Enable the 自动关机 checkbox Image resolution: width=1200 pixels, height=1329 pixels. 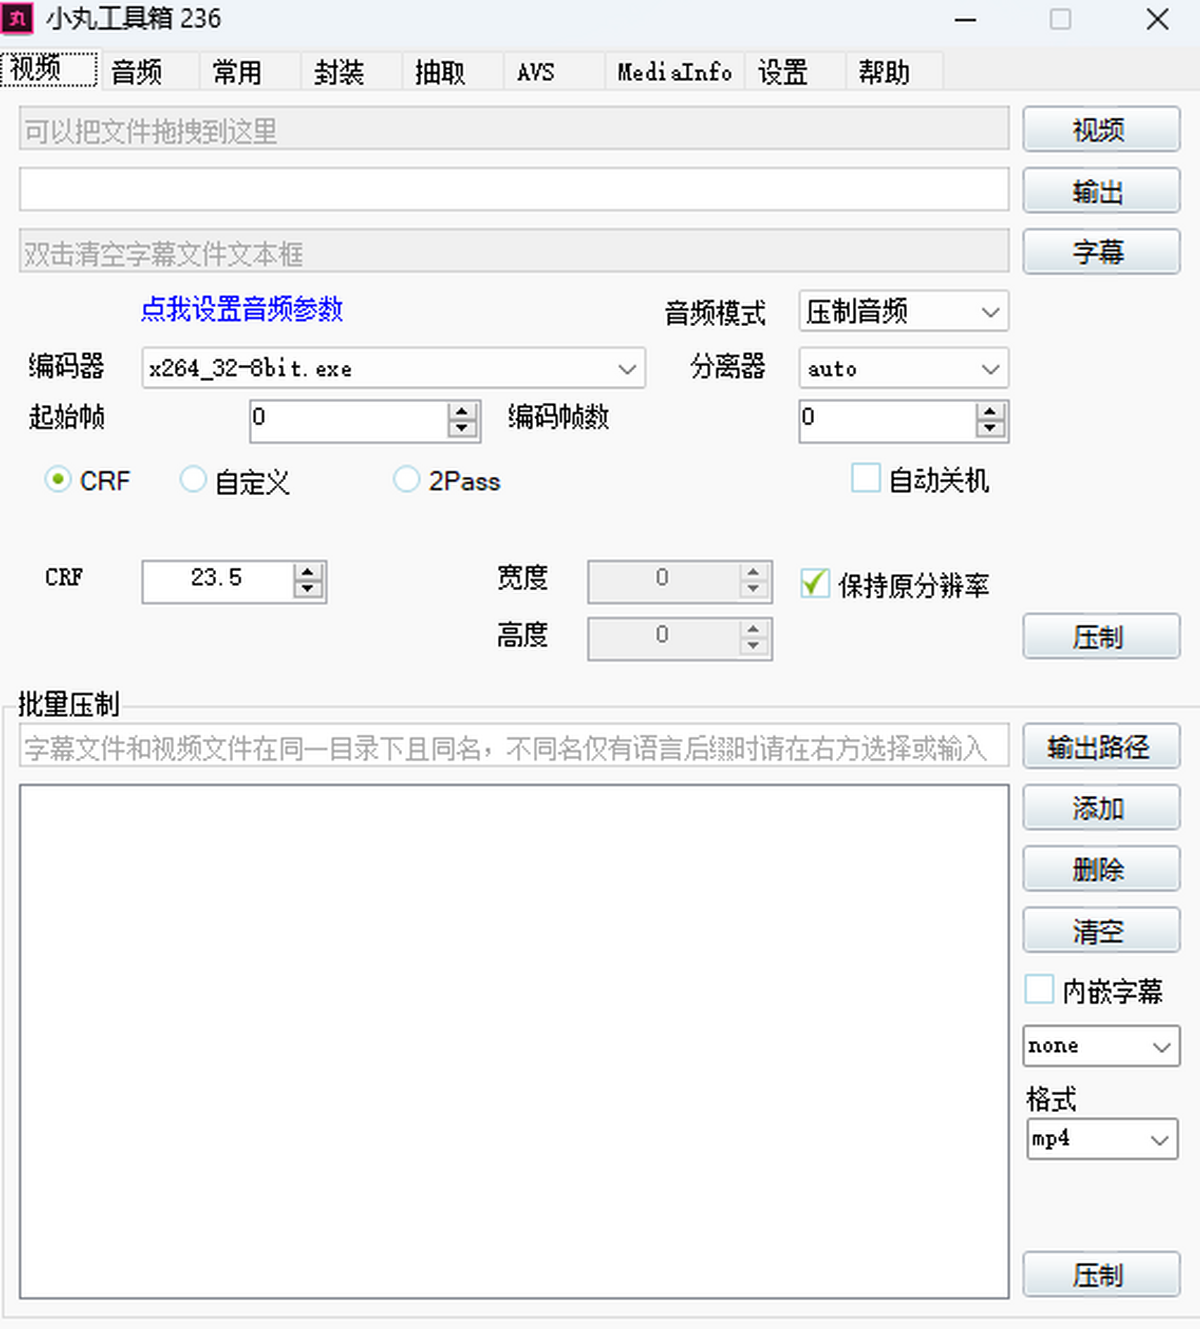pos(866,478)
